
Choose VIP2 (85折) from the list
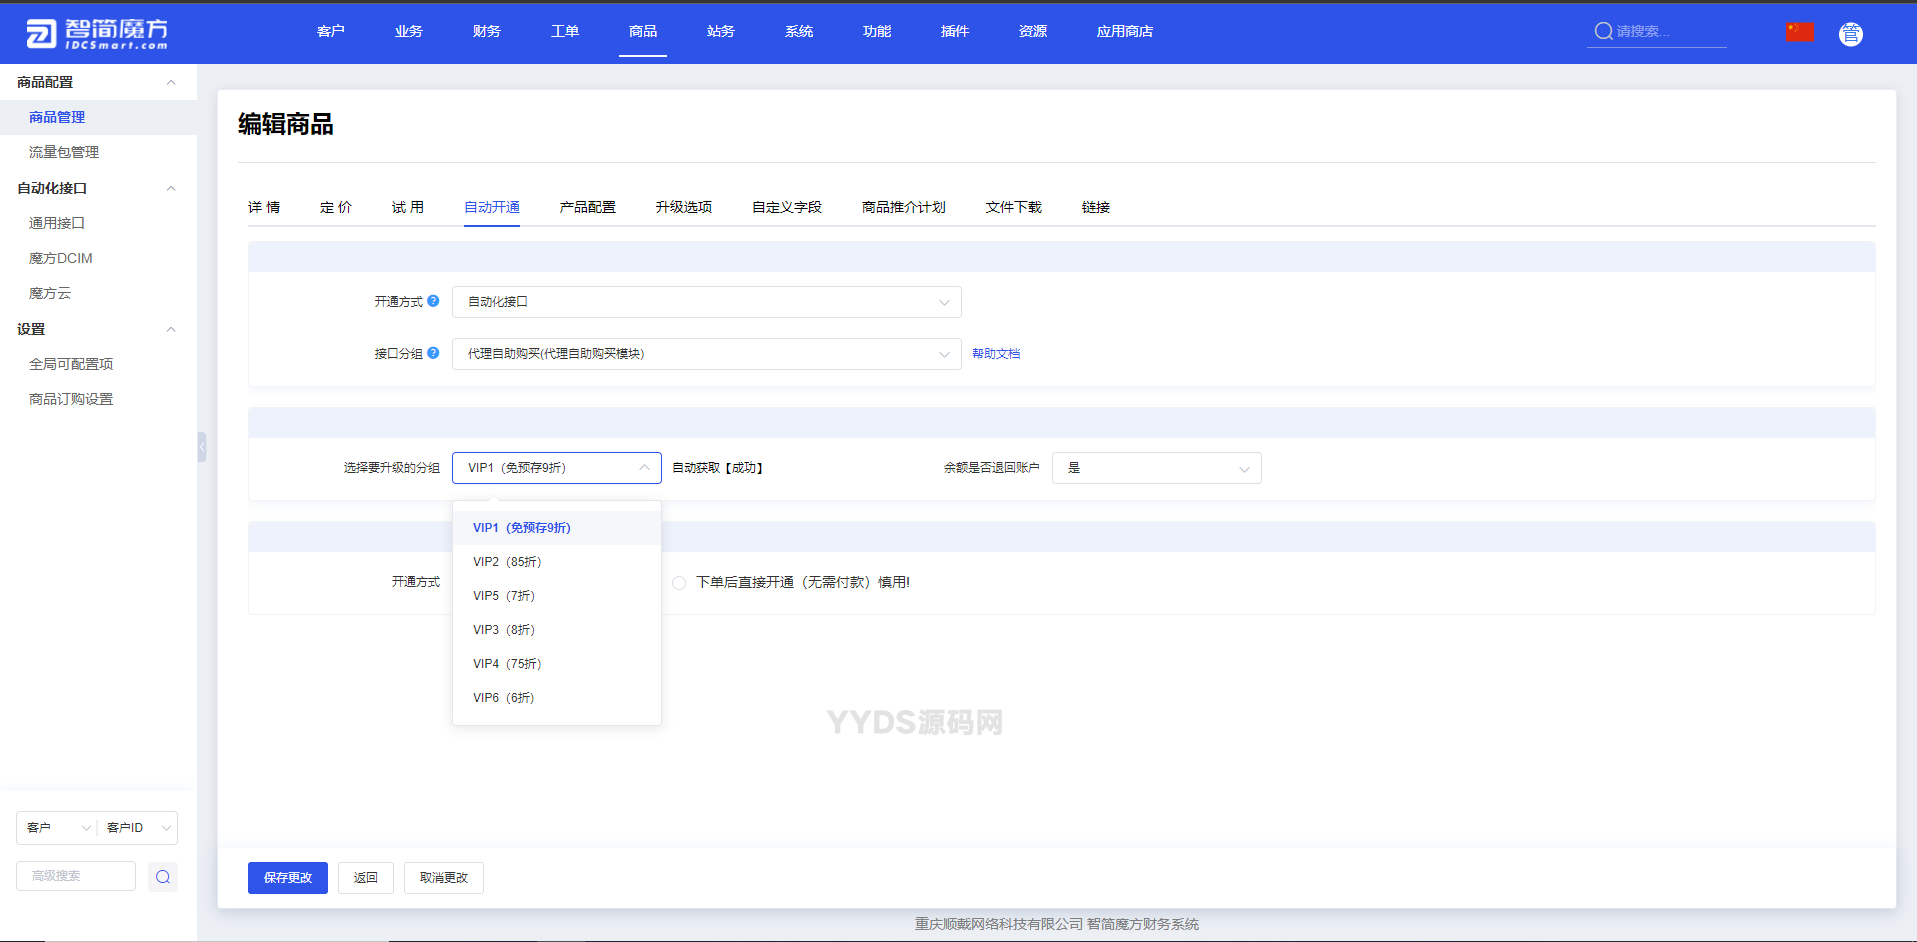[x=507, y=562]
